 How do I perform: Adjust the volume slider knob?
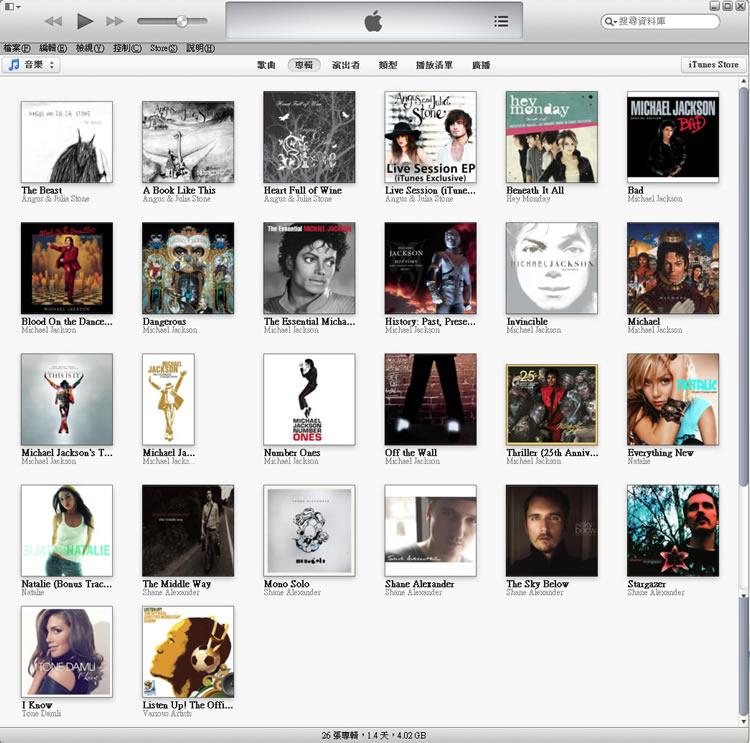click(x=182, y=21)
